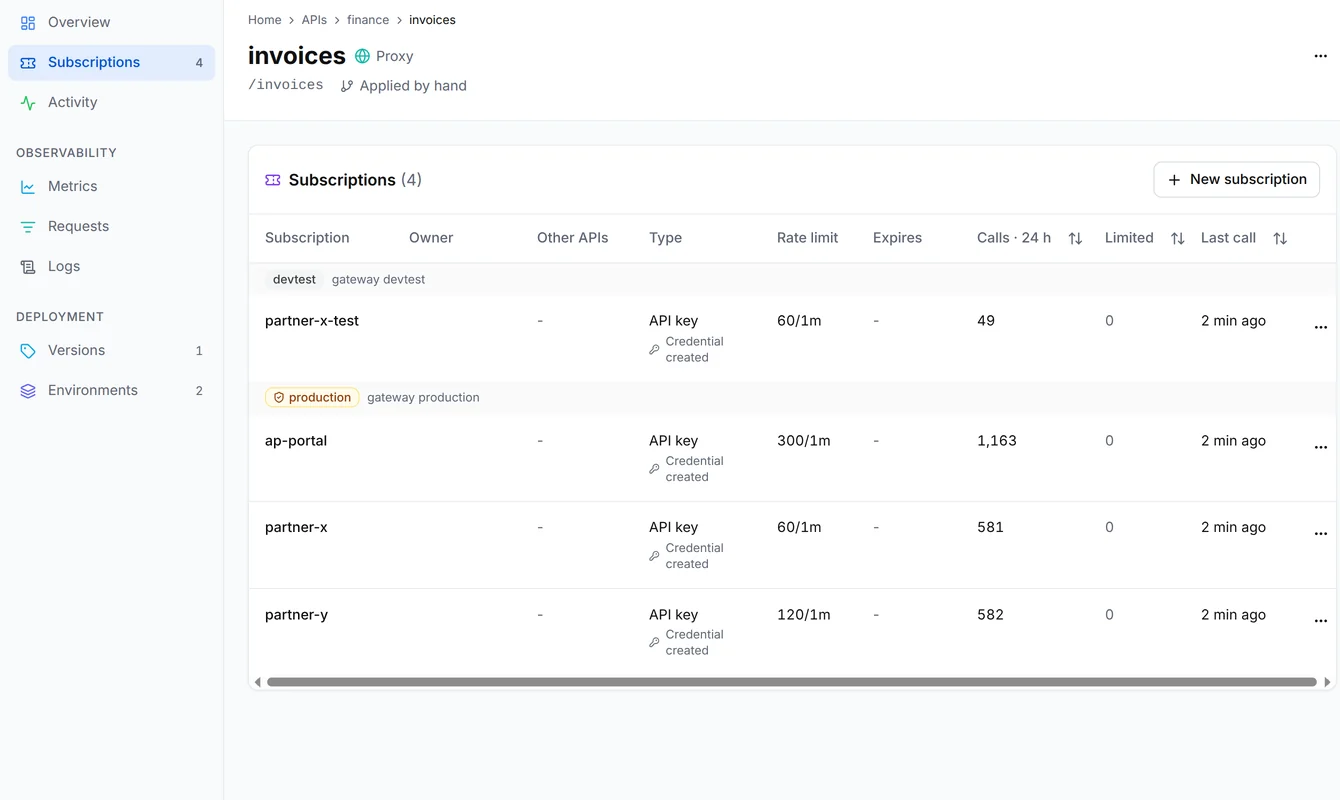Click the devtest environment badge
This screenshot has height=800, width=1340.
pyautogui.click(x=294, y=279)
